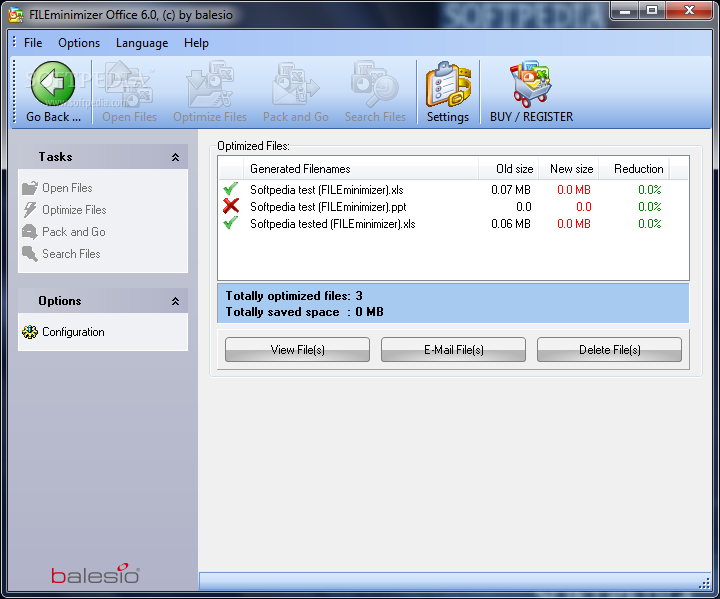Click the Search Files magnifier icon in Tasks
This screenshot has width=720, height=599.
30,254
